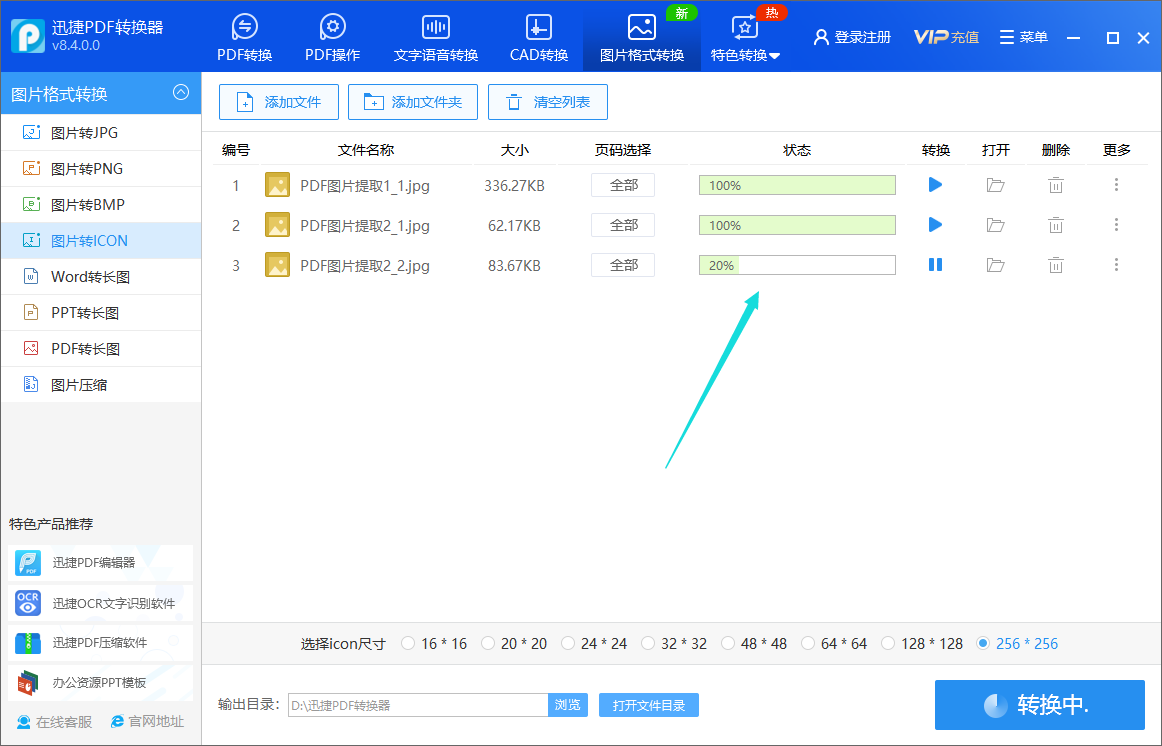Click the 转换中 convert button
Screen dimensions: 1162x746
(x=1040, y=705)
